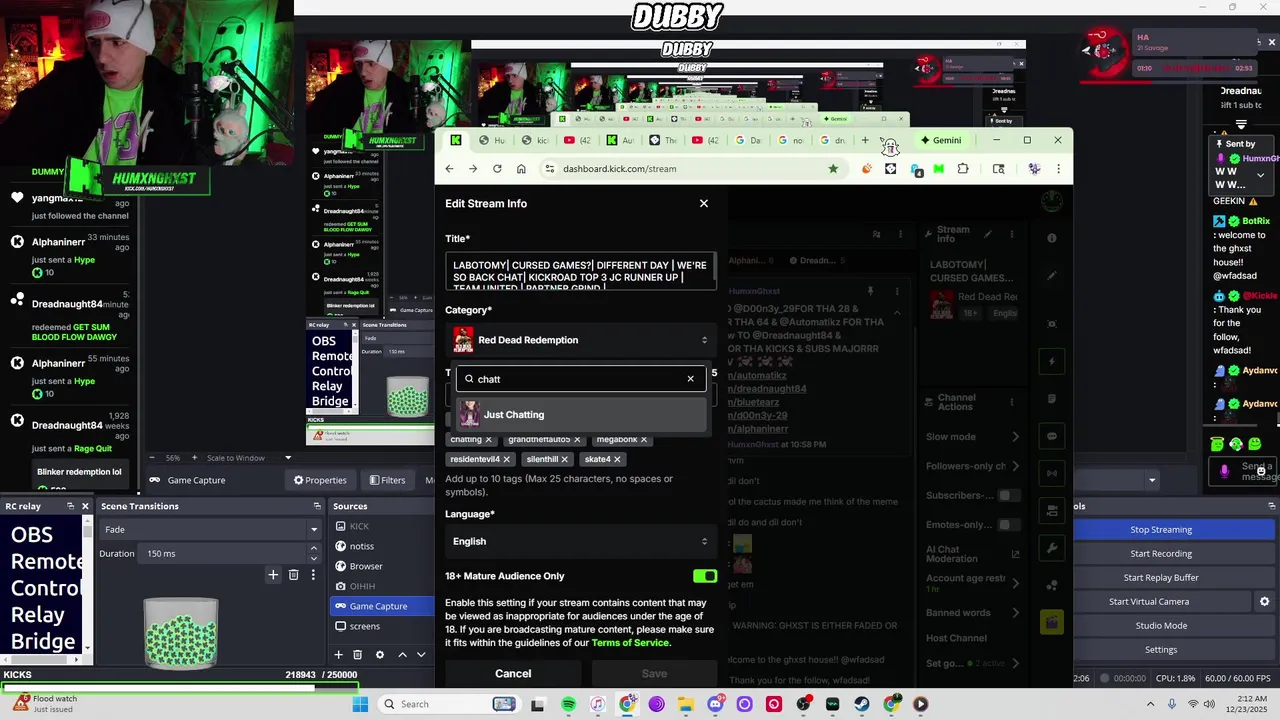This screenshot has height=720, width=1280.
Task: Remove the silenthill tag
Action: [x=564, y=459]
